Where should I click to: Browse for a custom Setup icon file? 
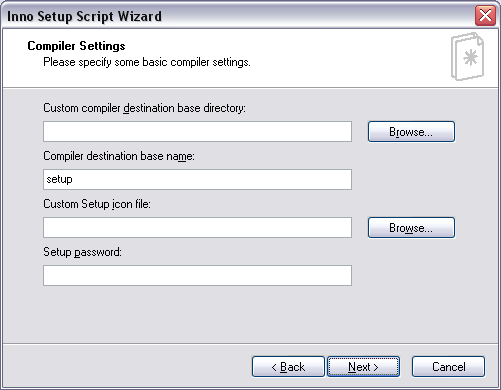click(411, 228)
